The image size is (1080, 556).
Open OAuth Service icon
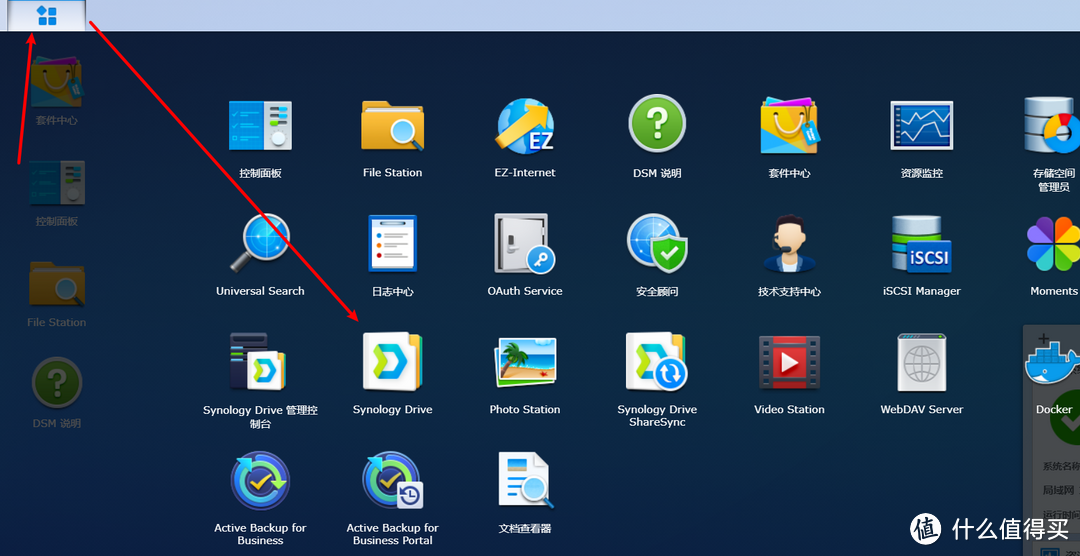[525, 243]
